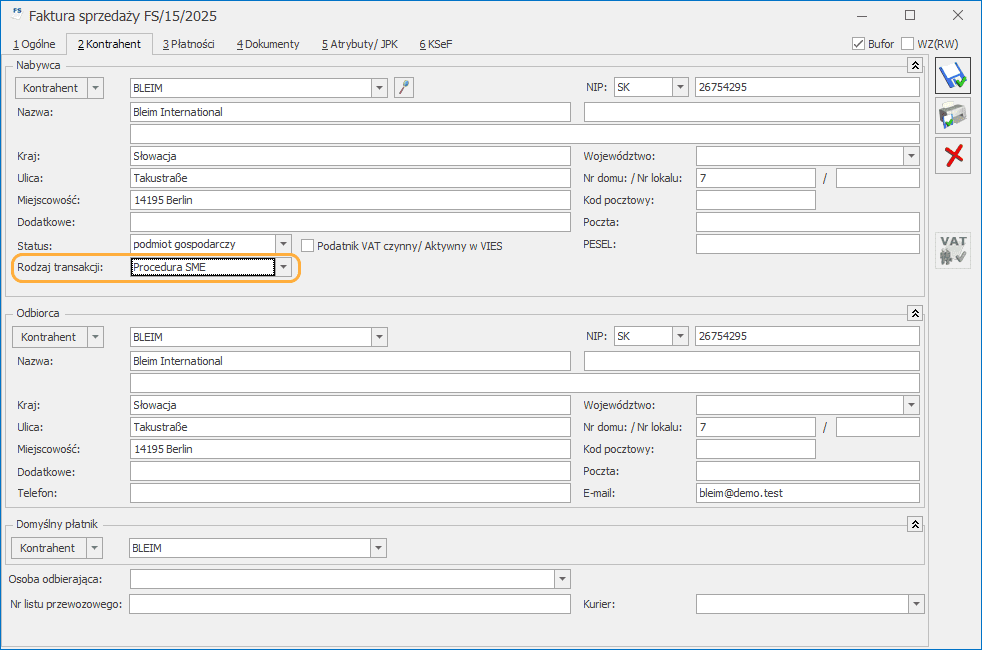The width and height of the screenshot is (982, 650).
Task: Click the Domyślny płatnik Kontrahent button
Action: (48, 548)
